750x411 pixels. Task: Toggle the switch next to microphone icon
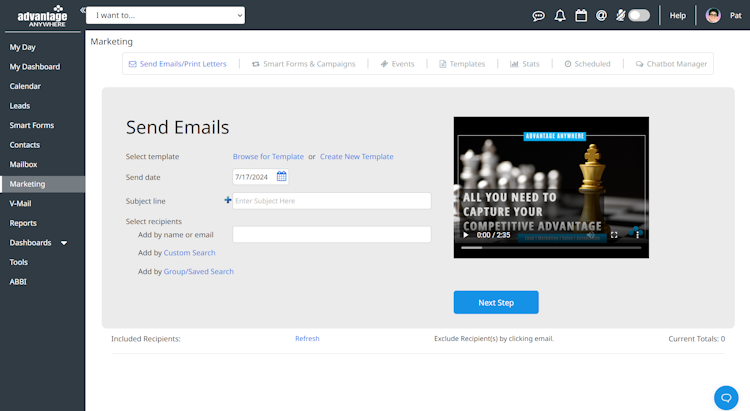(639, 16)
